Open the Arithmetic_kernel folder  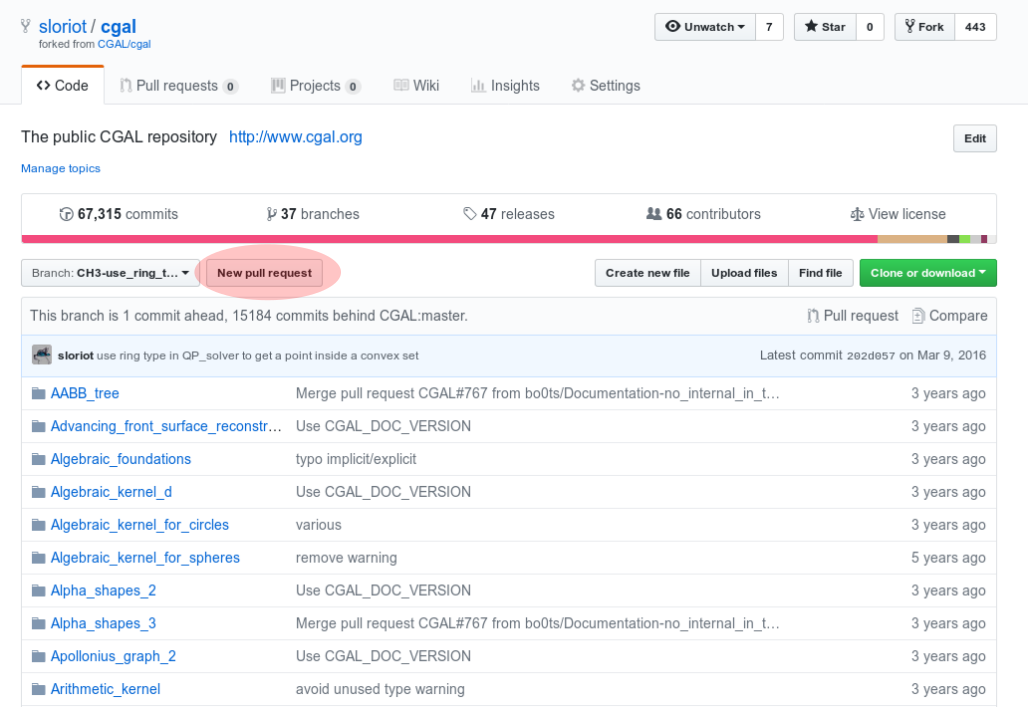[x=105, y=689]
